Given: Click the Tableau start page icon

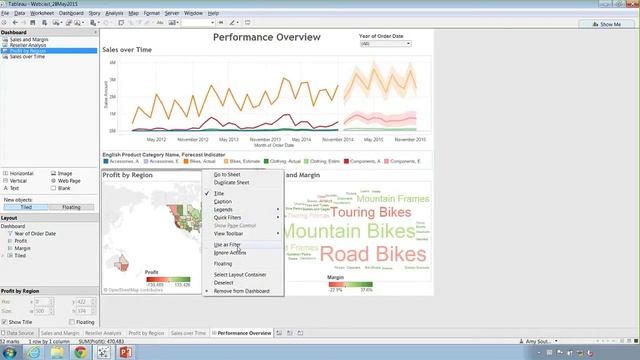Looking at the screenshot, I should click(x=4, y=23).
